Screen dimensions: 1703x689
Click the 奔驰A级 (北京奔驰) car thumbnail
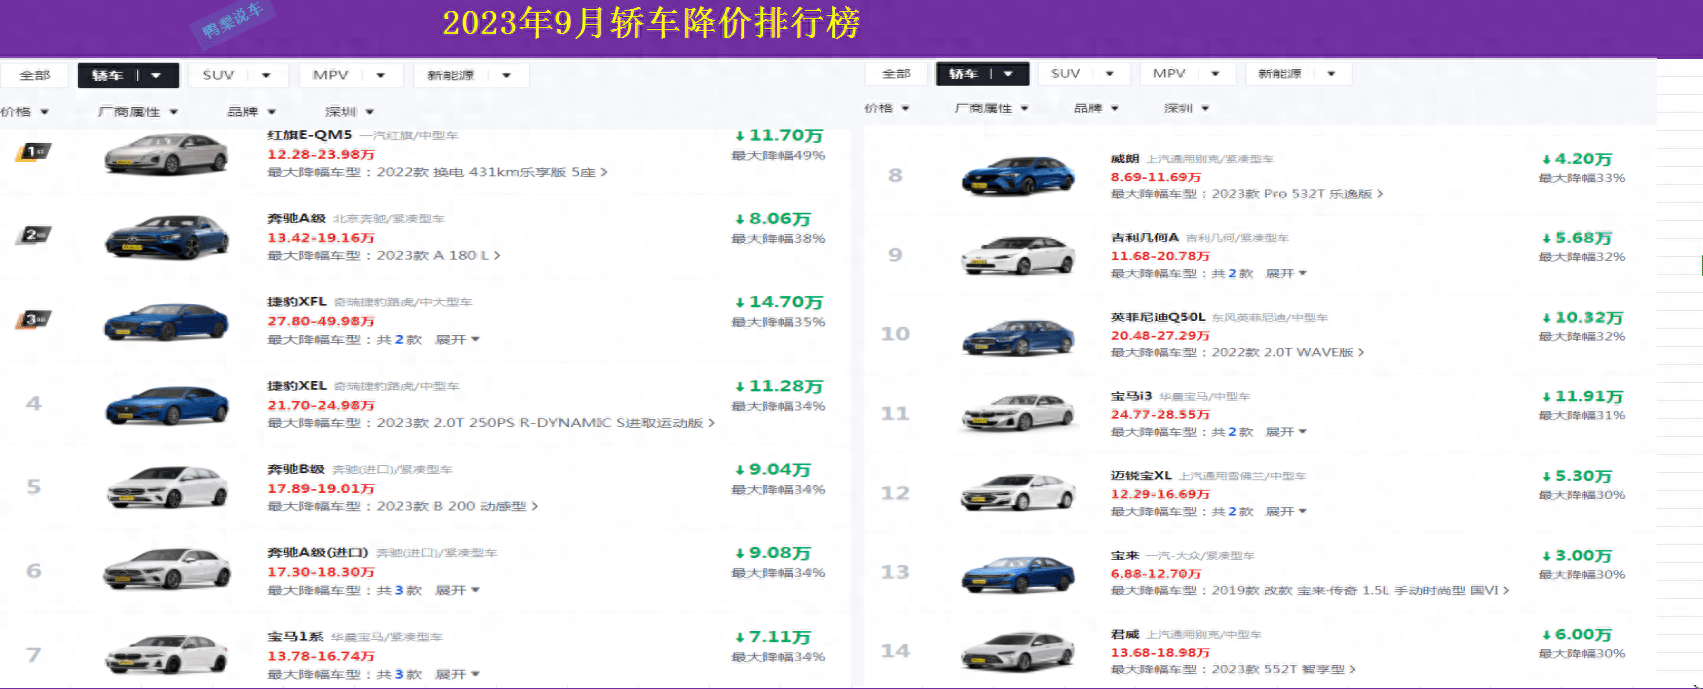tap(167, 237)
